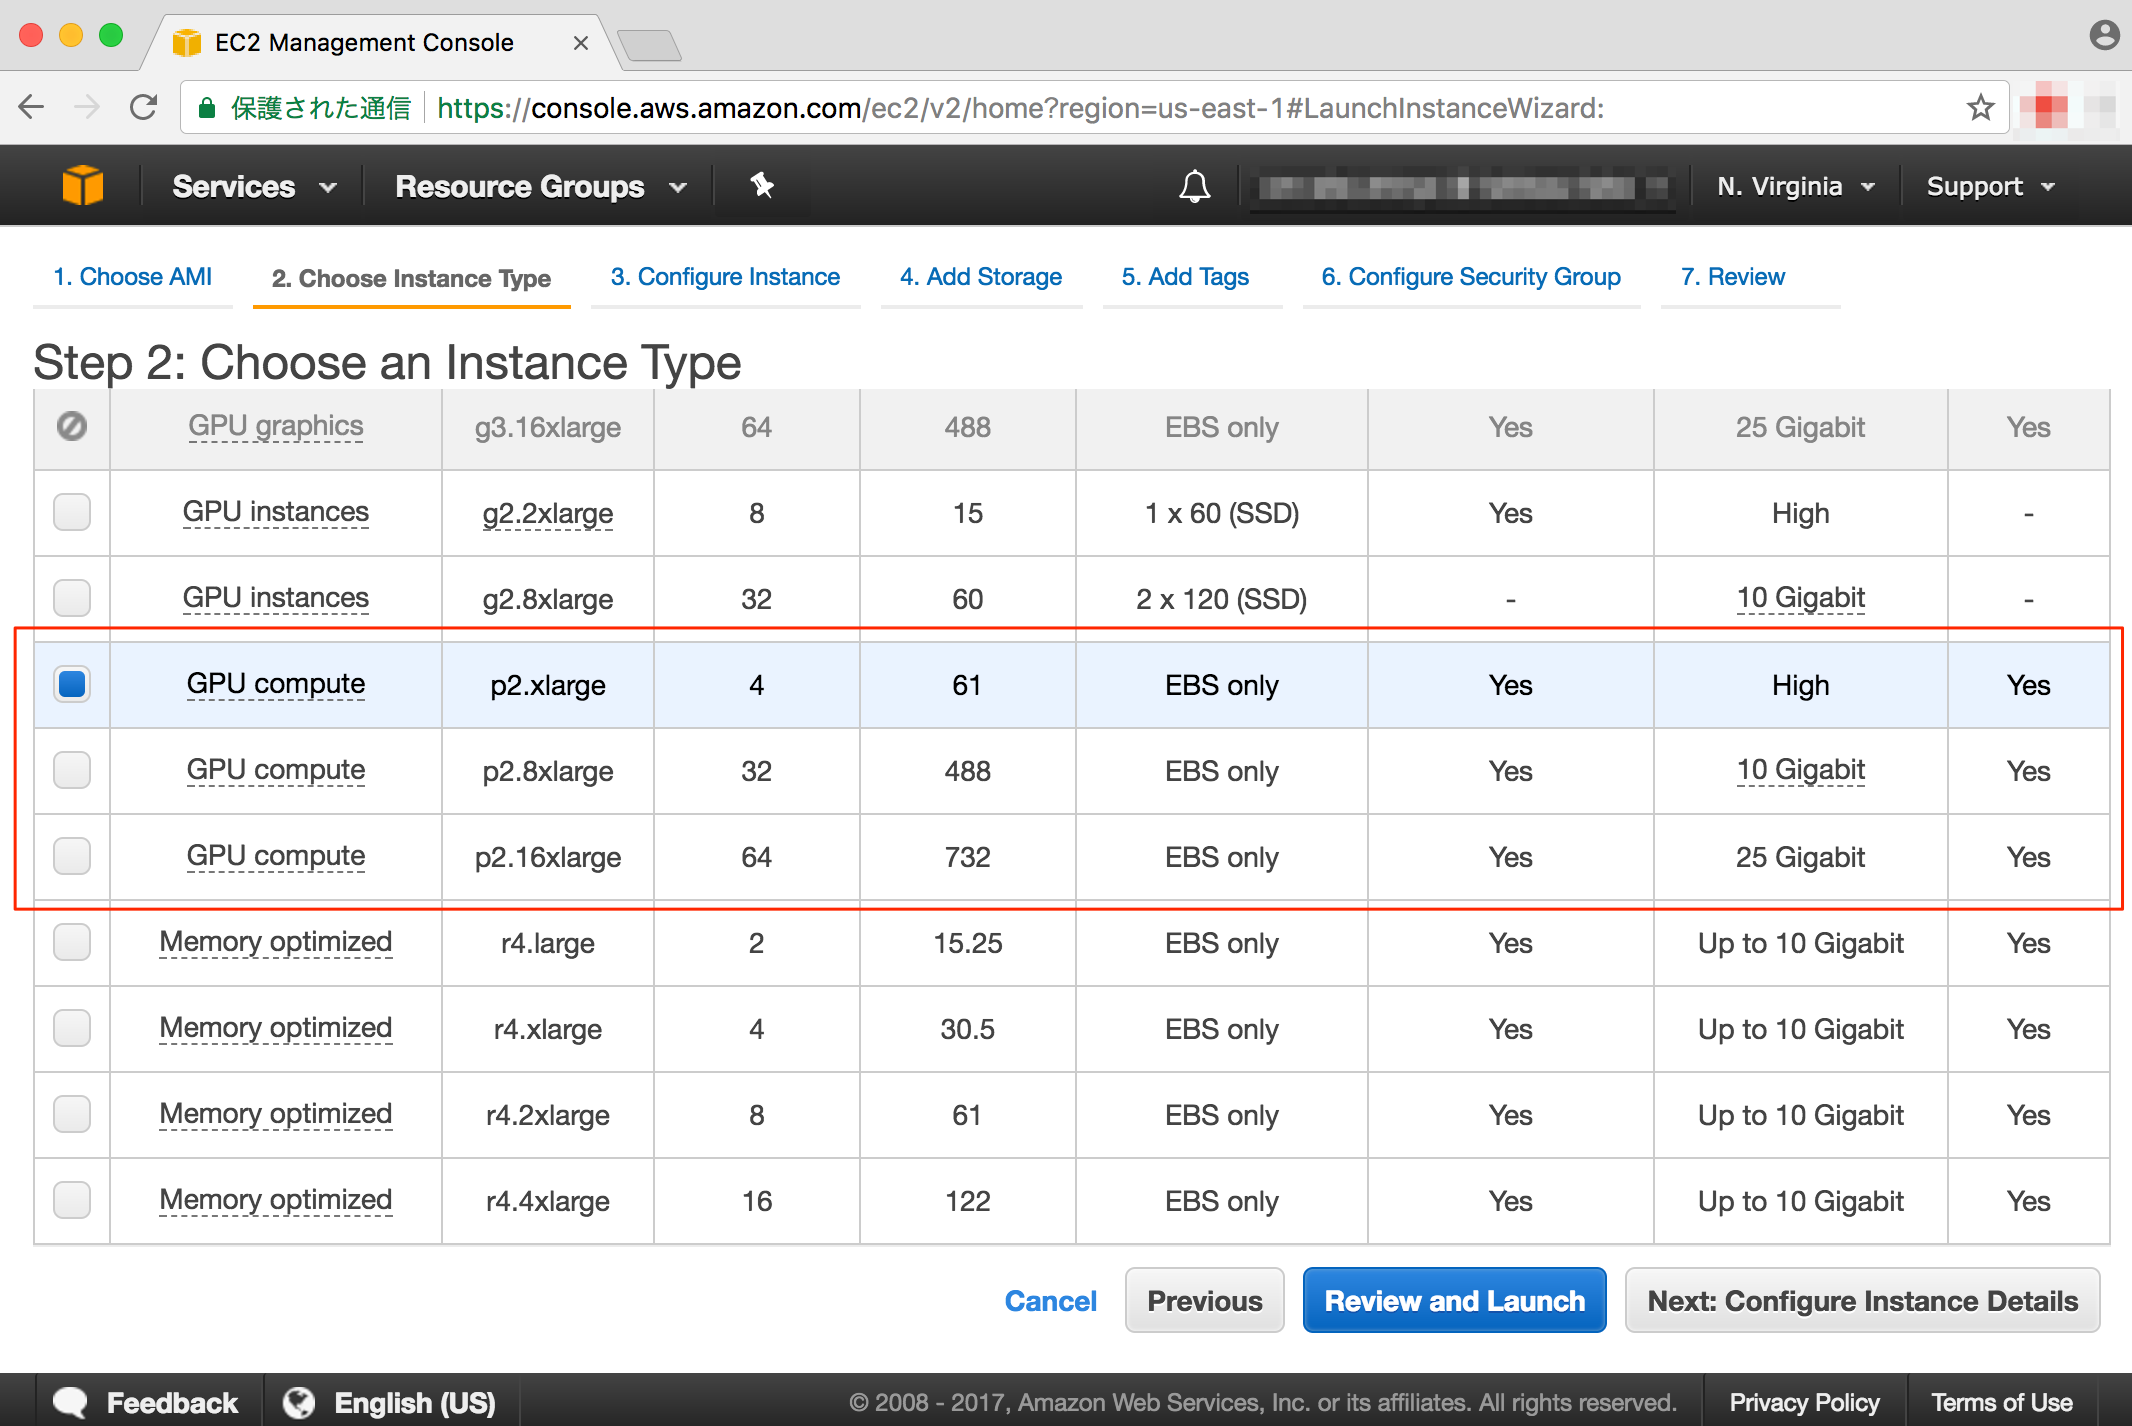Open the Terms of Use link
The height and width of the screenshot is (1426, 2132).
click(x=2002, y=1402)
